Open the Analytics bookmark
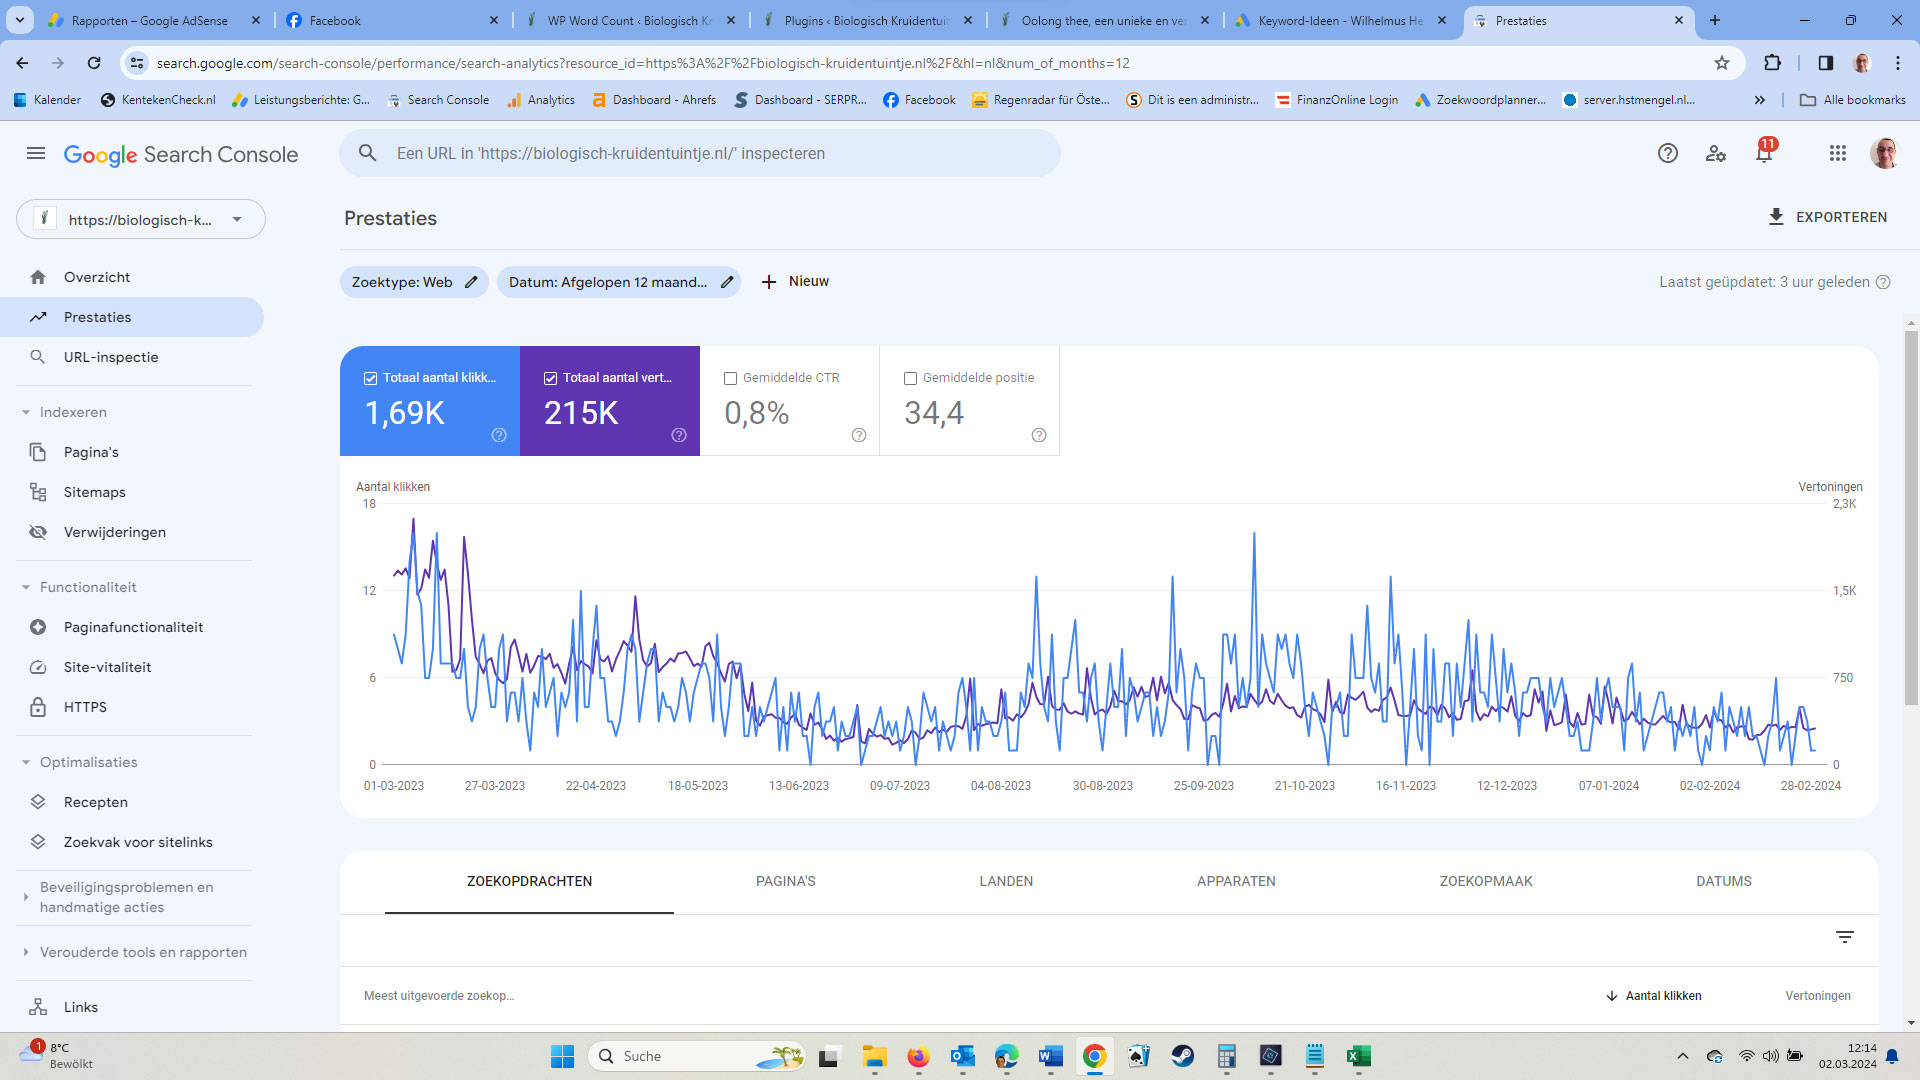The width and height of the screenshot is (1920, 1080). pyautogui.click(x=541, y=100)
